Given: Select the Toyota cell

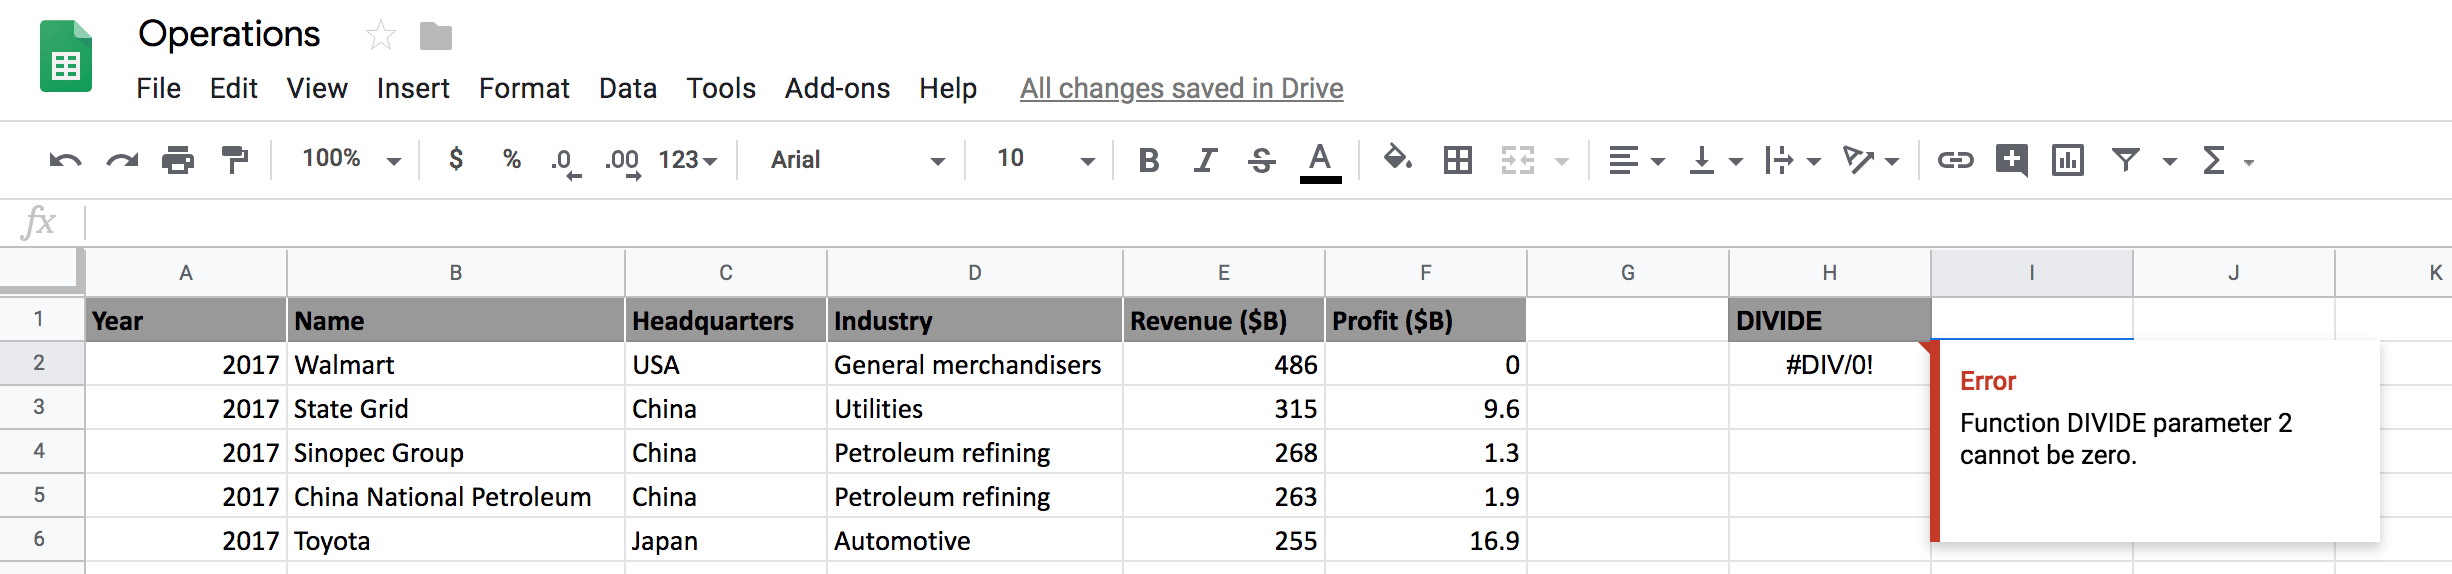Looking at the screenshot, I should [455, 540].
